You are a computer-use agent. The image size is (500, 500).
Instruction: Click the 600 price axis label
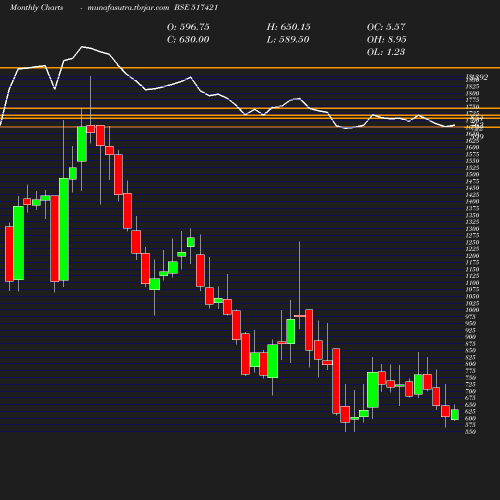(471, 418)
